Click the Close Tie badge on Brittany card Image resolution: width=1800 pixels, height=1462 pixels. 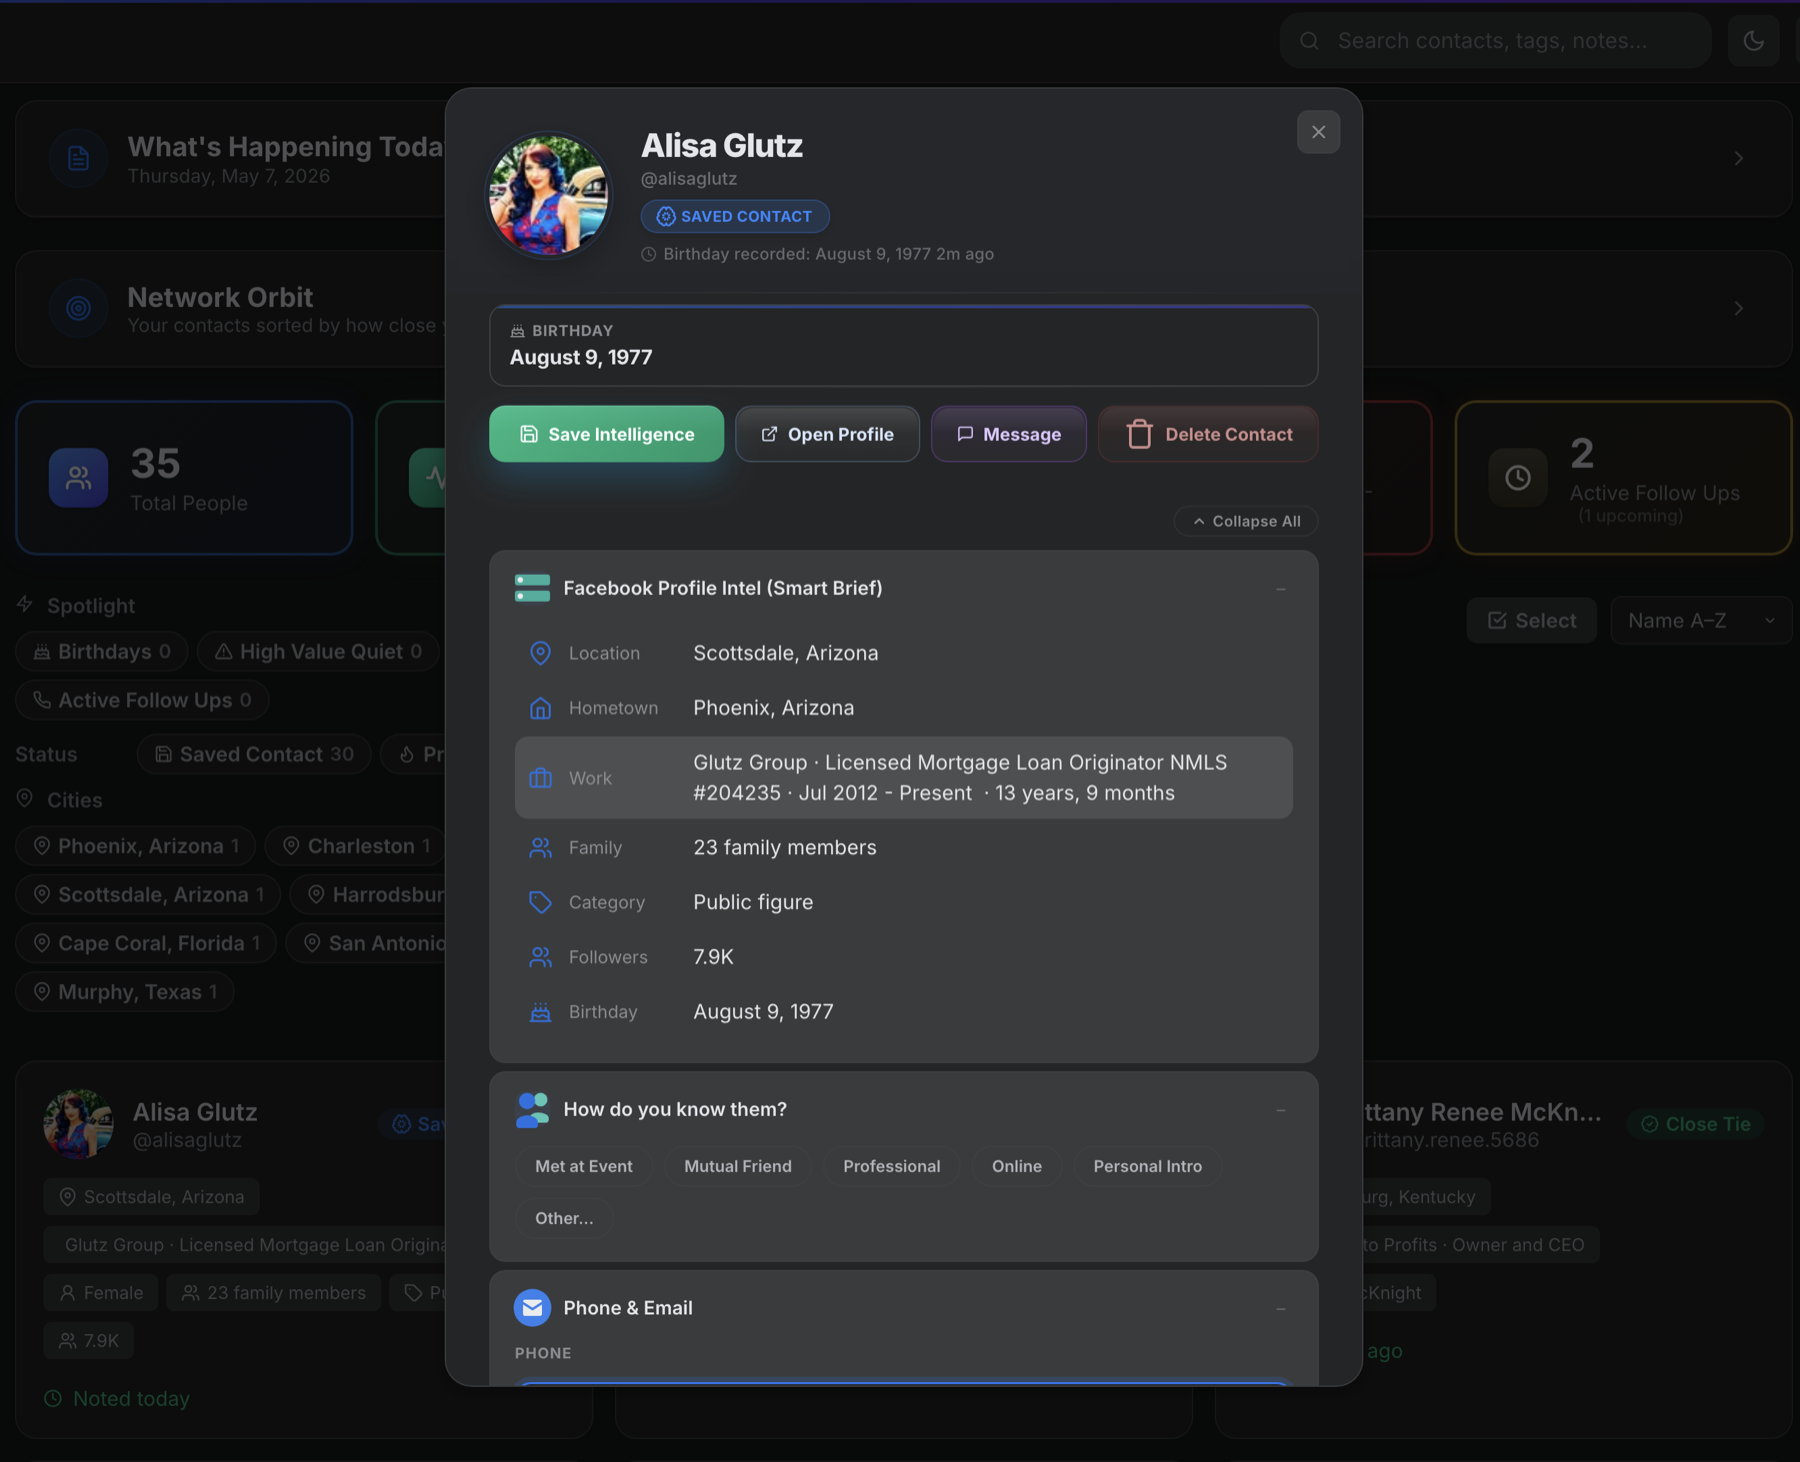point(1696,1124)
